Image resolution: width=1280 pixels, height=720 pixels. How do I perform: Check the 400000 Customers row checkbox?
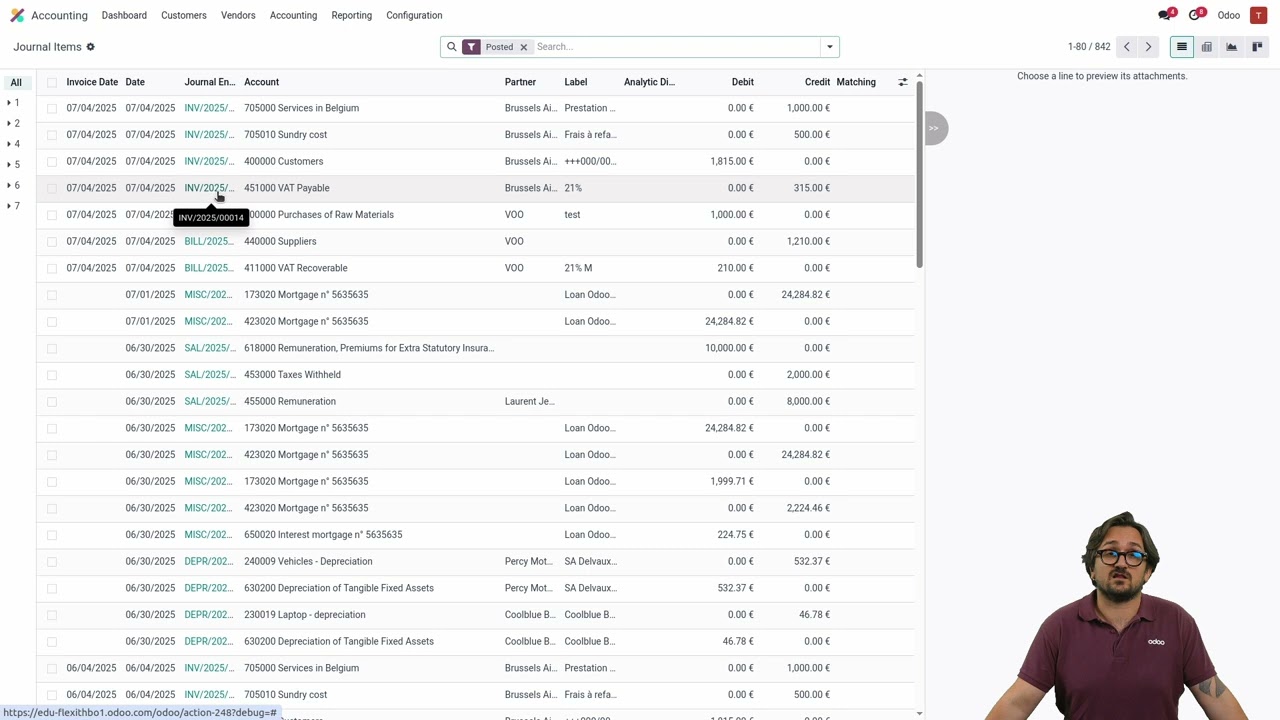[x=52, y=161]
